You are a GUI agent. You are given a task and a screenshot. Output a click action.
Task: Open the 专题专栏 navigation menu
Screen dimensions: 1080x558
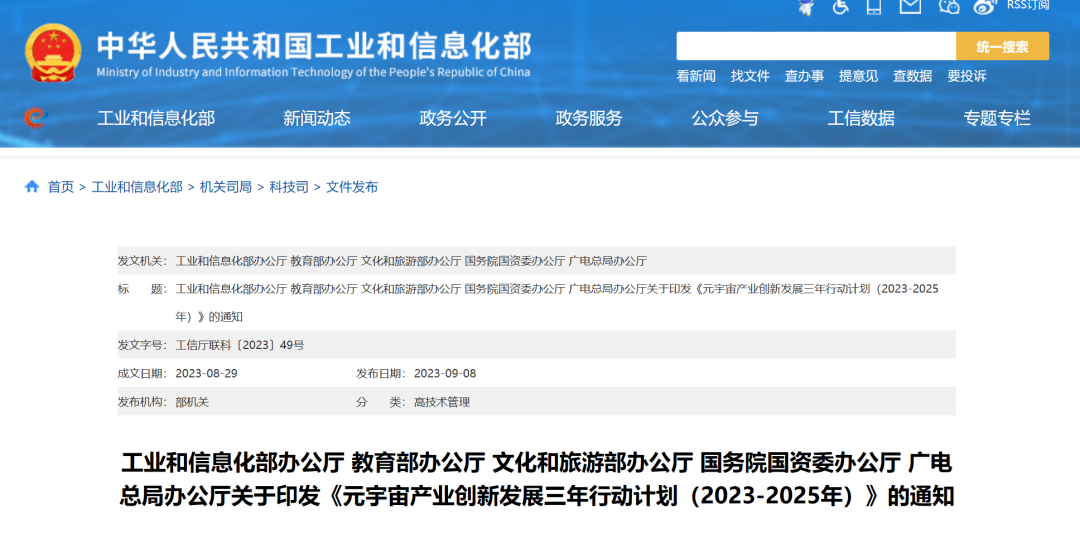(997, 118)
